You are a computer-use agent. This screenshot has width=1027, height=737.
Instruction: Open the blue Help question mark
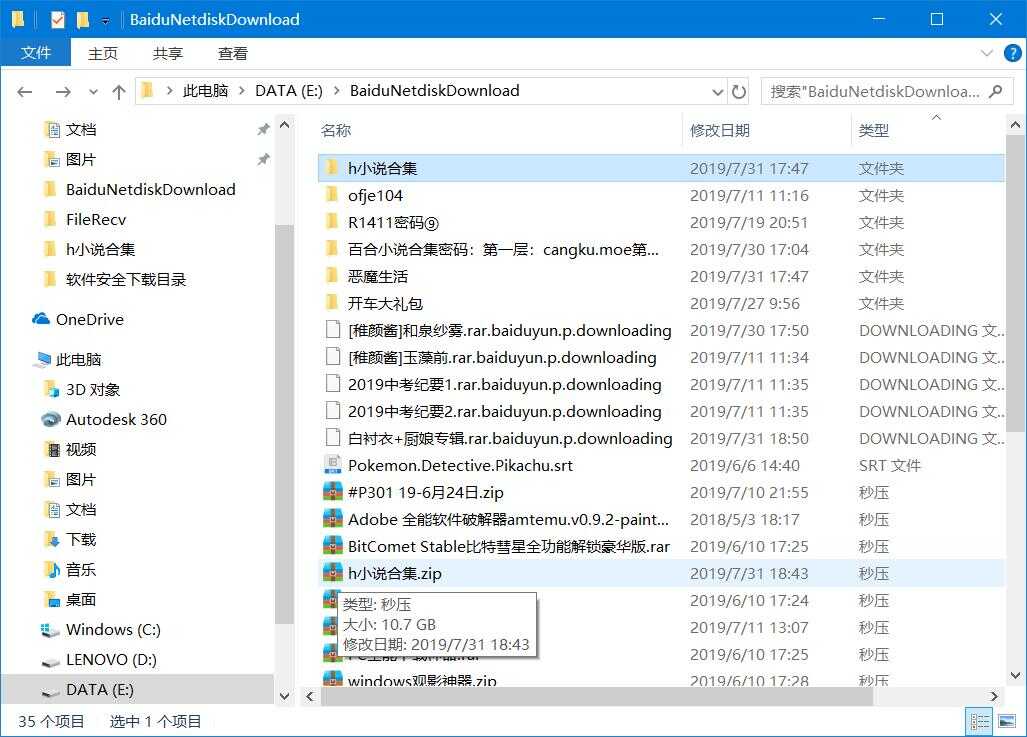[1013, 53]
